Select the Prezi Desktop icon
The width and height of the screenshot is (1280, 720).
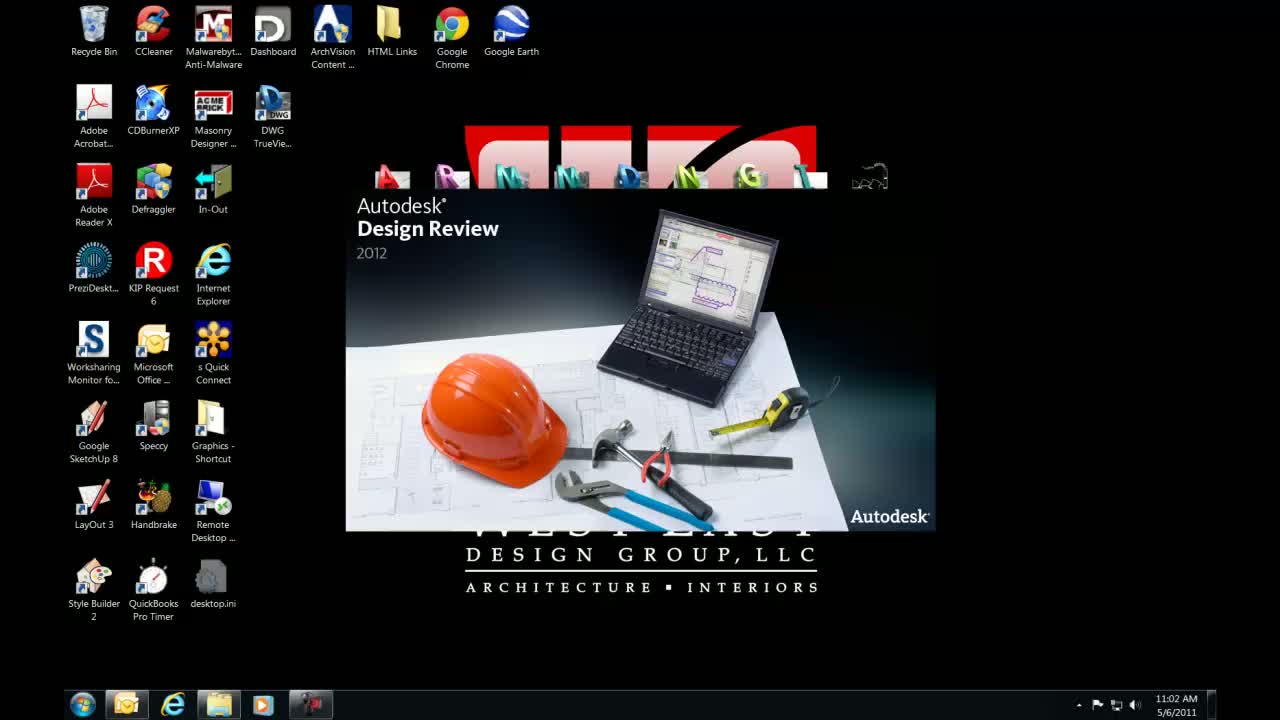(94, 269)
